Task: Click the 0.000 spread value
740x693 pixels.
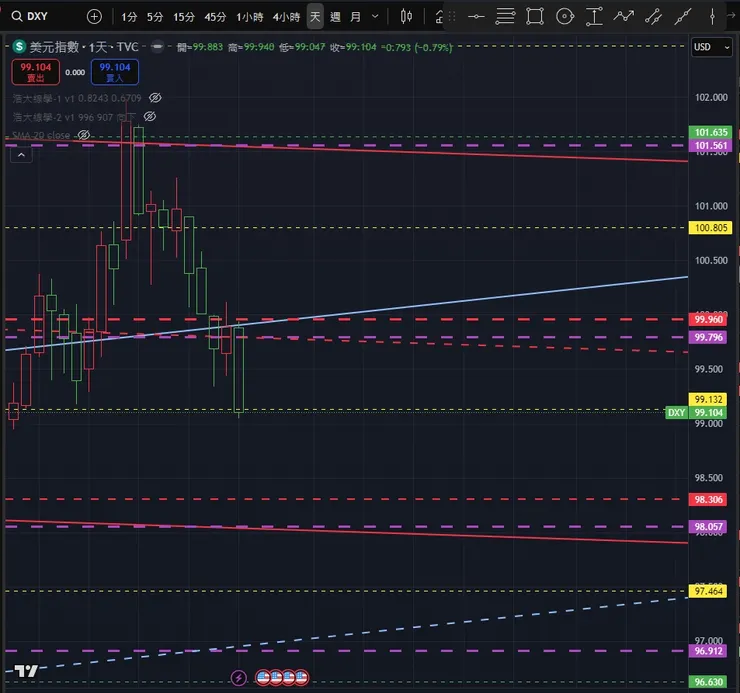Action: [x=75, y=72]
